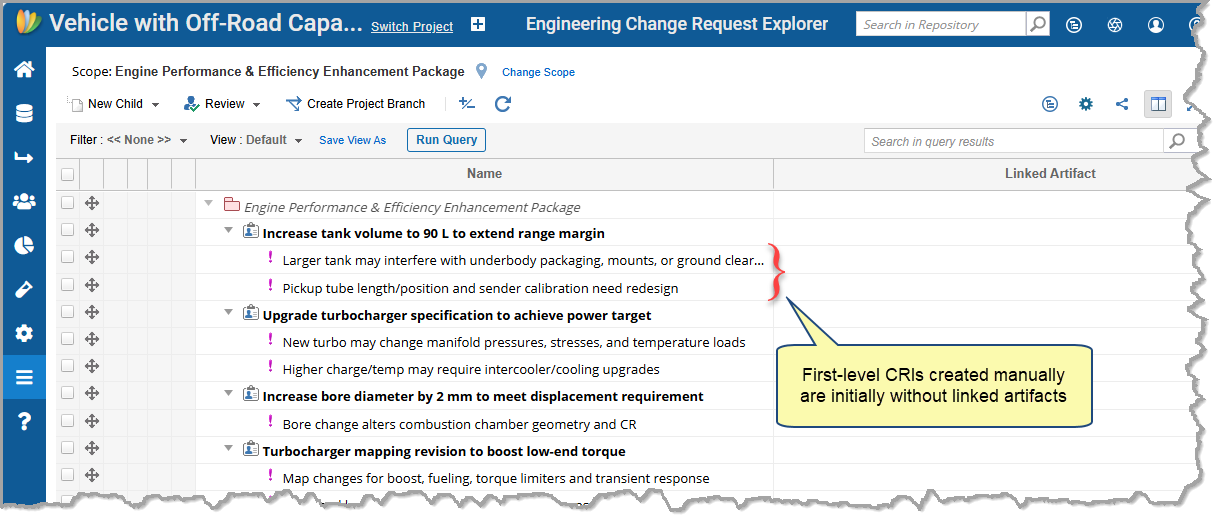Open the sidebar gear settings icon
The width and height of the screenshot is (1224, 526).
[23, 333]
